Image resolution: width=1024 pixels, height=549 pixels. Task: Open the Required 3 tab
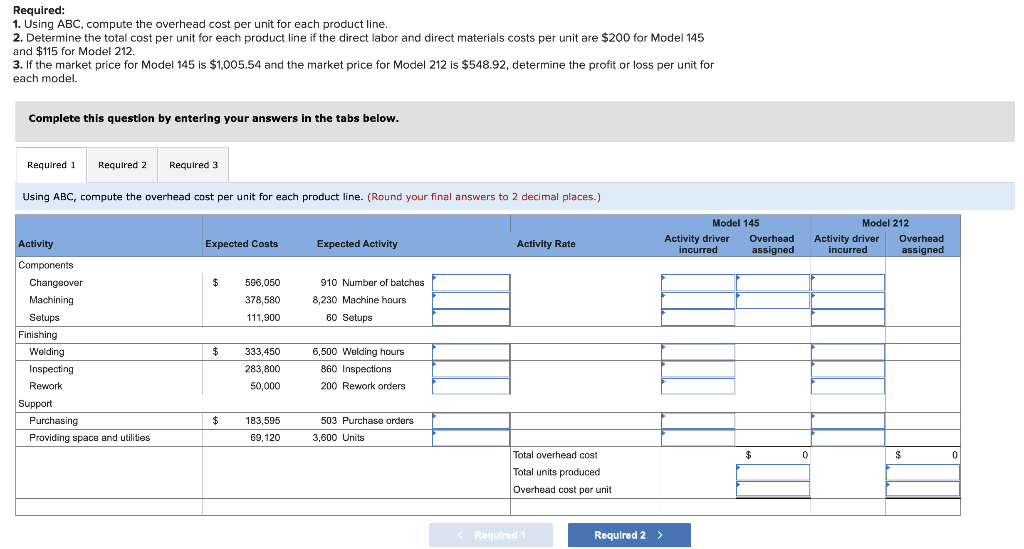(193, 165)
